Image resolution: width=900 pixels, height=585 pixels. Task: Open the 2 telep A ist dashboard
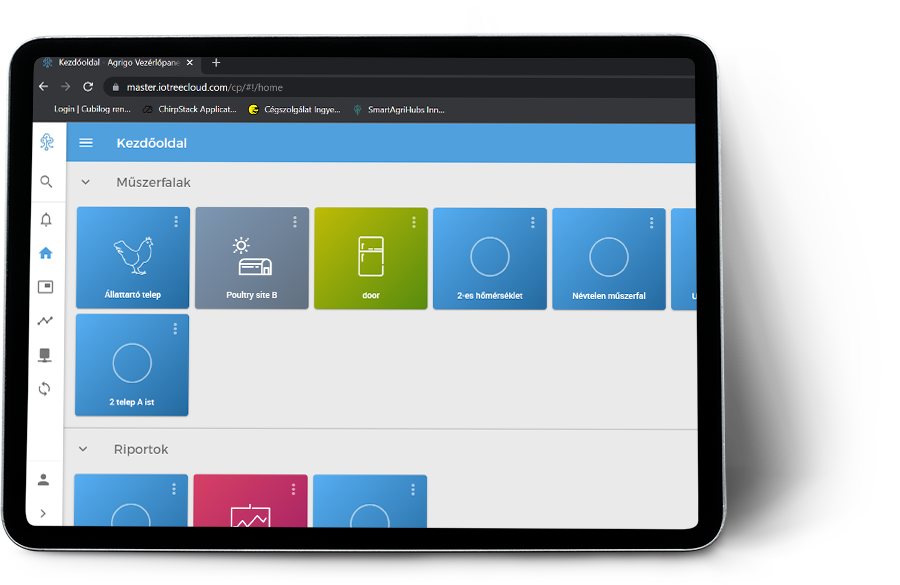(132, 365)
